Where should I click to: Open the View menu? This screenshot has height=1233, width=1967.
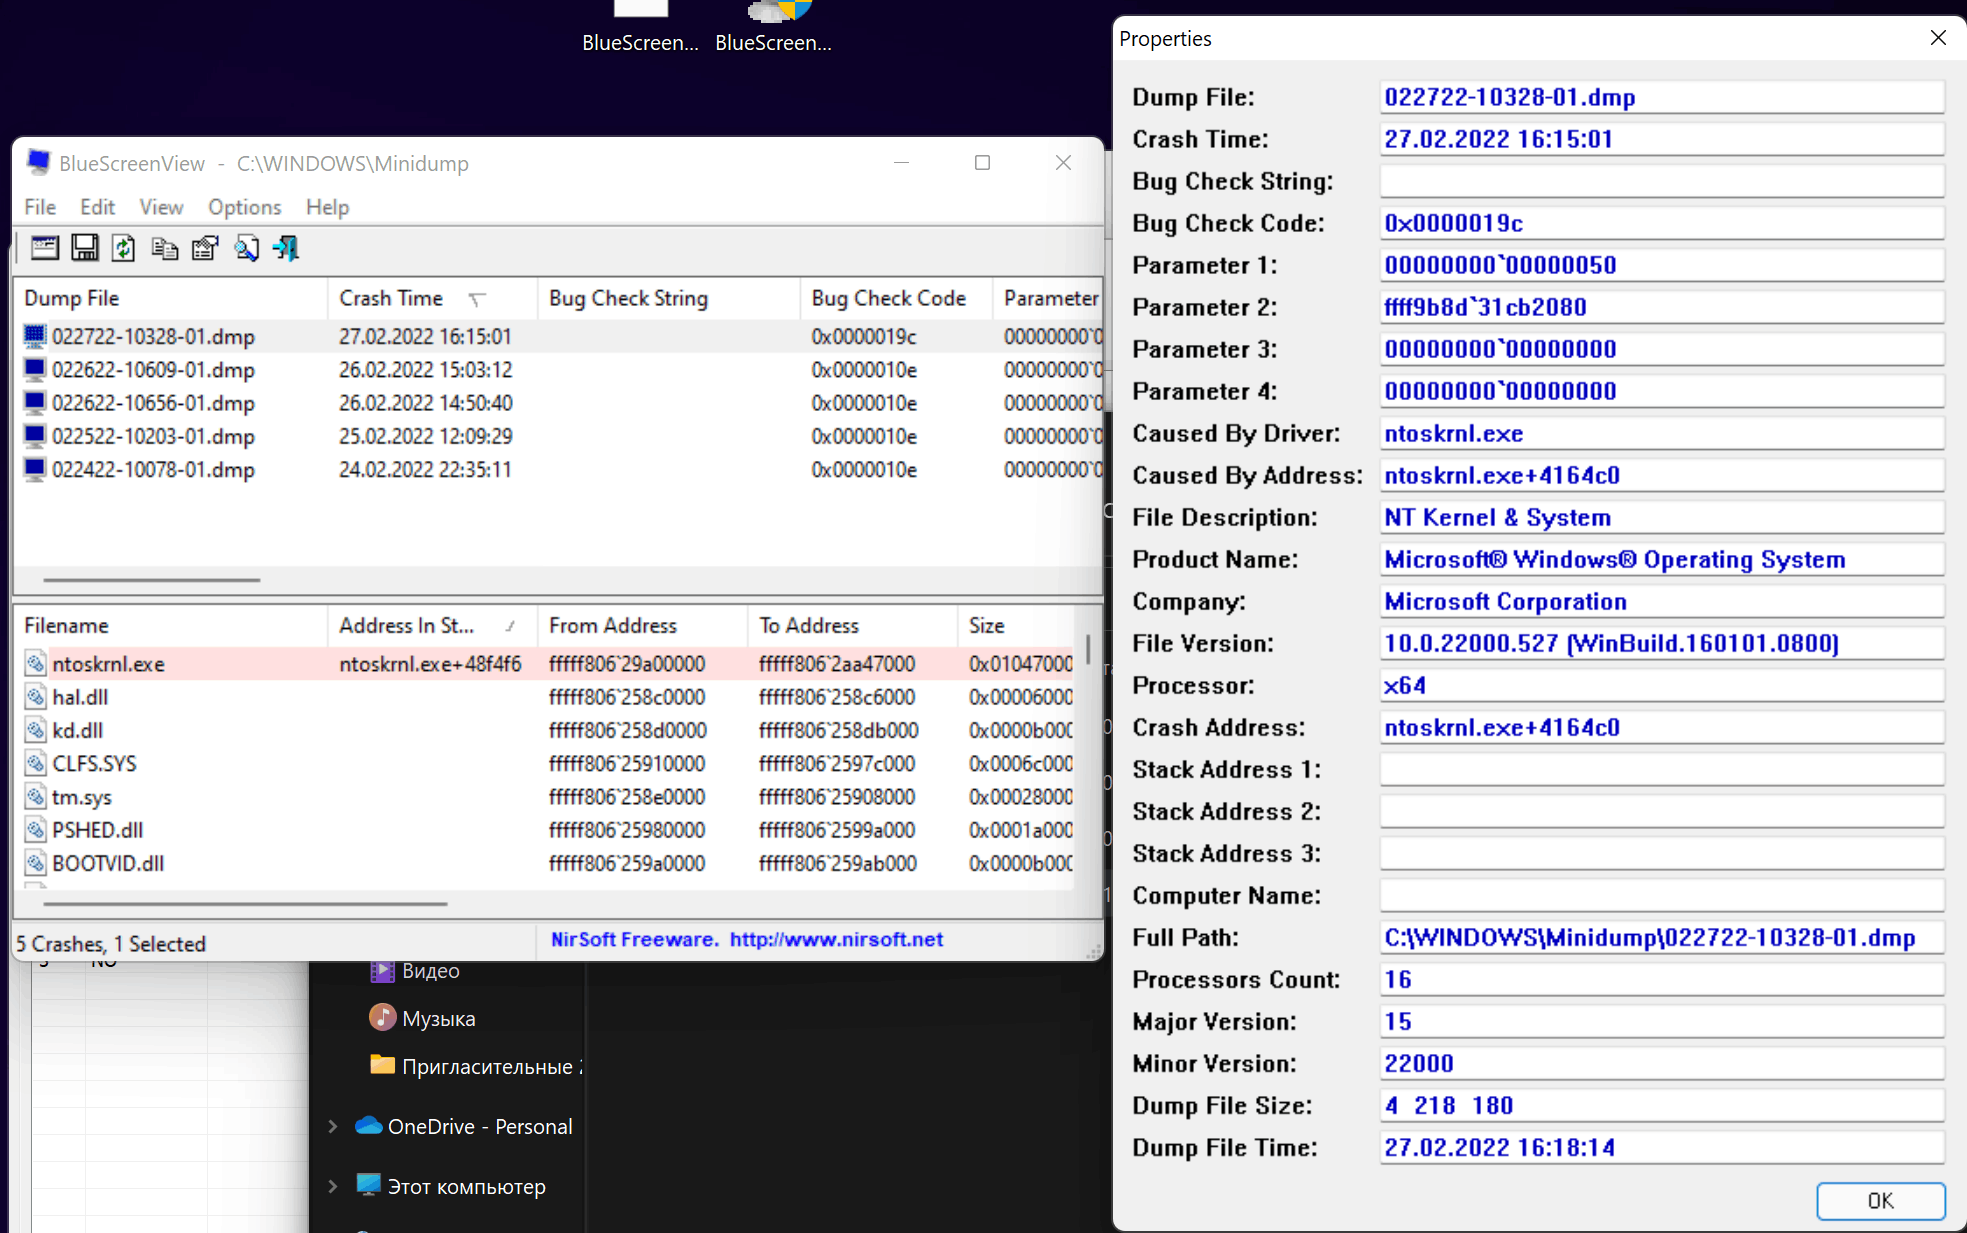pos(161,207)
